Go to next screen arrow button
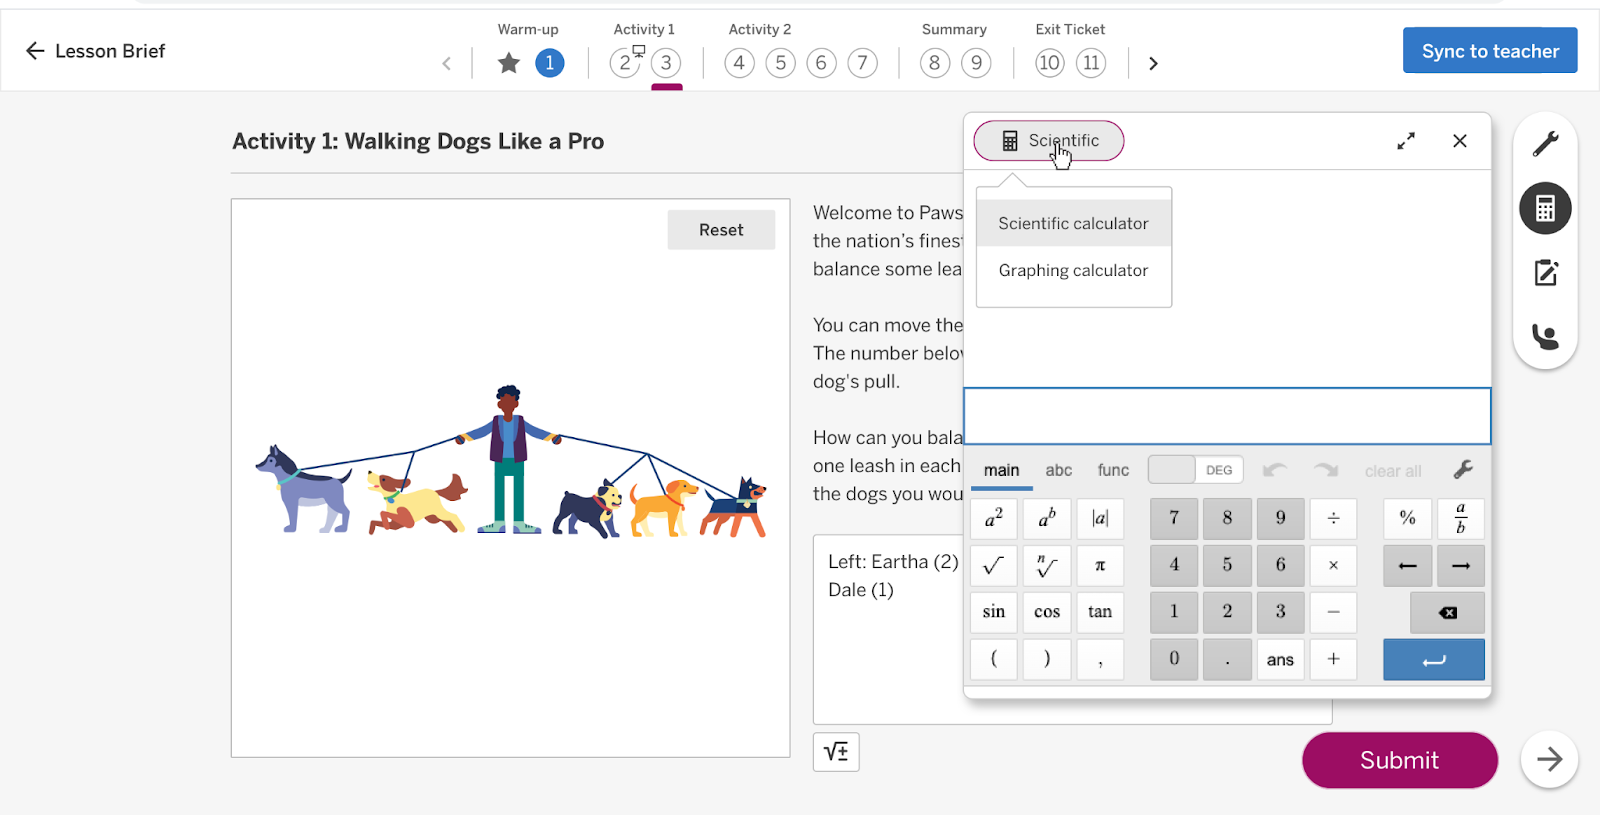The image size is (1600, 815). coord(1549,760)
